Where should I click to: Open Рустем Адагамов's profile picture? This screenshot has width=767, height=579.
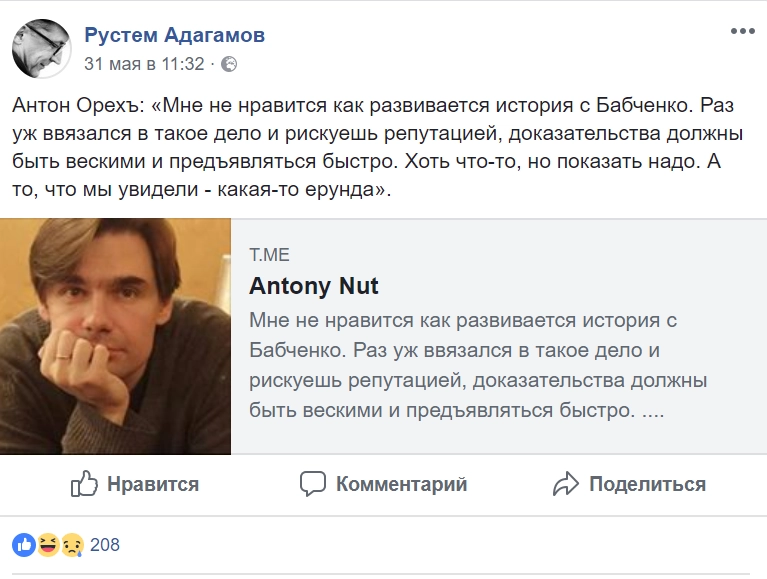click(x=41, y=49)
